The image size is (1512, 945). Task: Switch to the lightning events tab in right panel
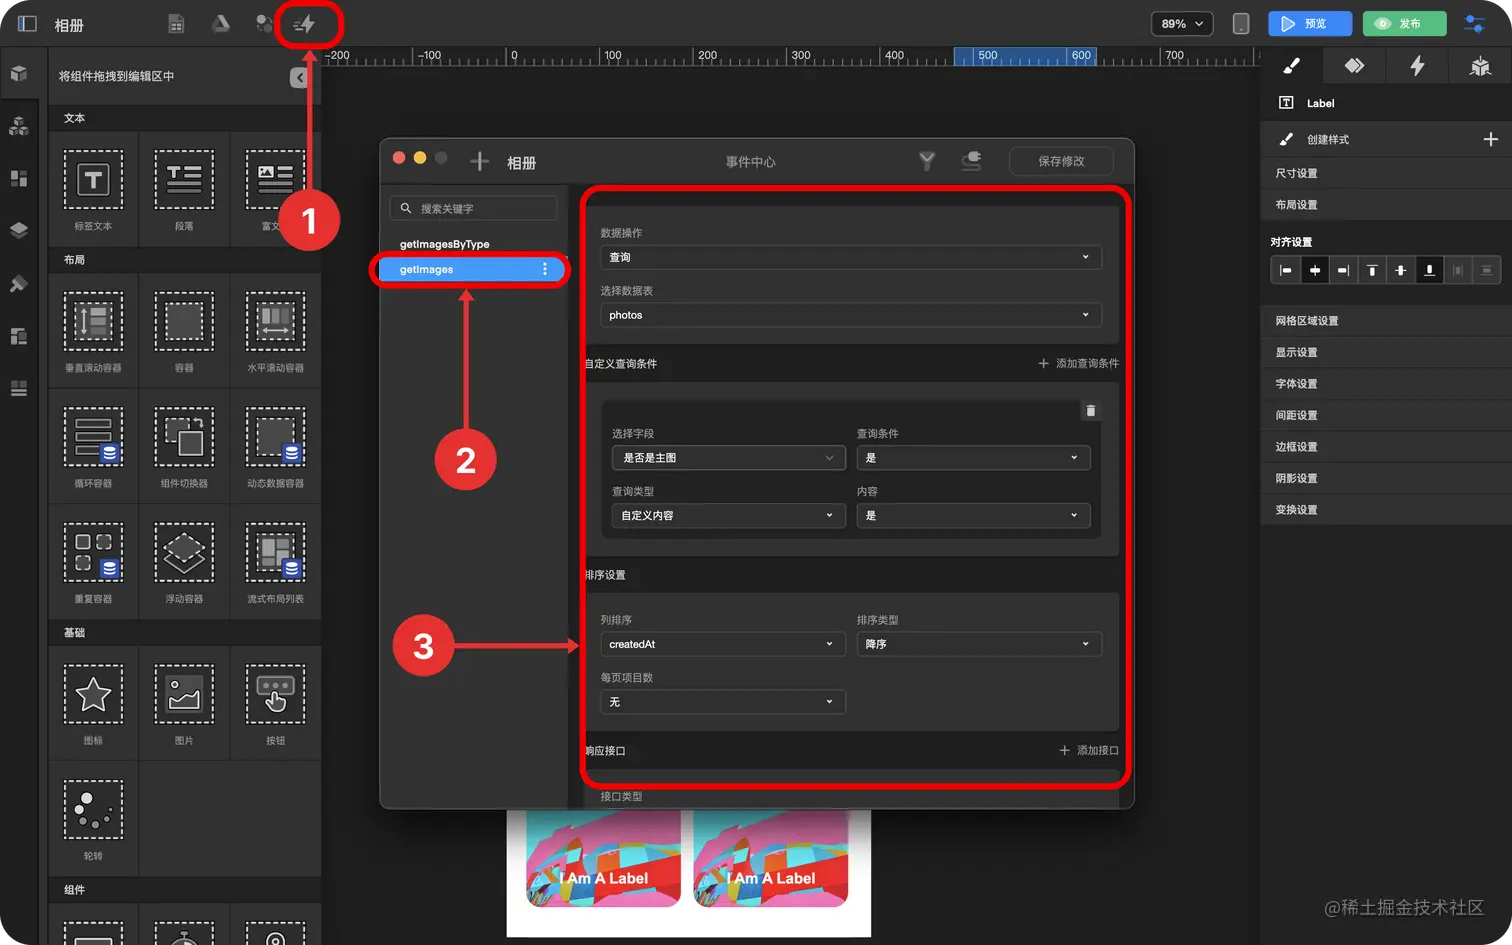(x=1417, y=66)
